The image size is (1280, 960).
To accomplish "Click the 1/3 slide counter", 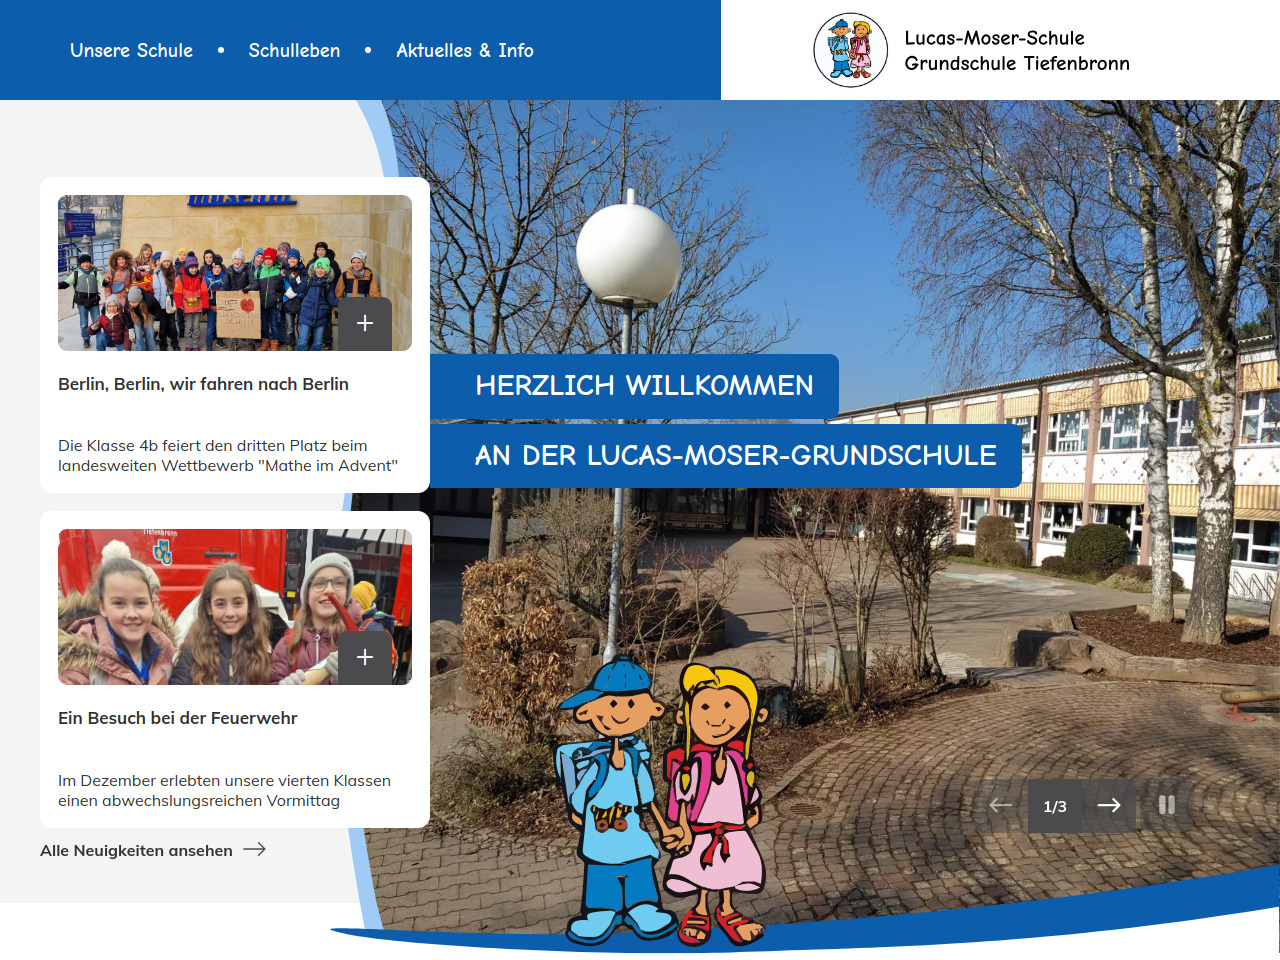I will [1055, 806].
